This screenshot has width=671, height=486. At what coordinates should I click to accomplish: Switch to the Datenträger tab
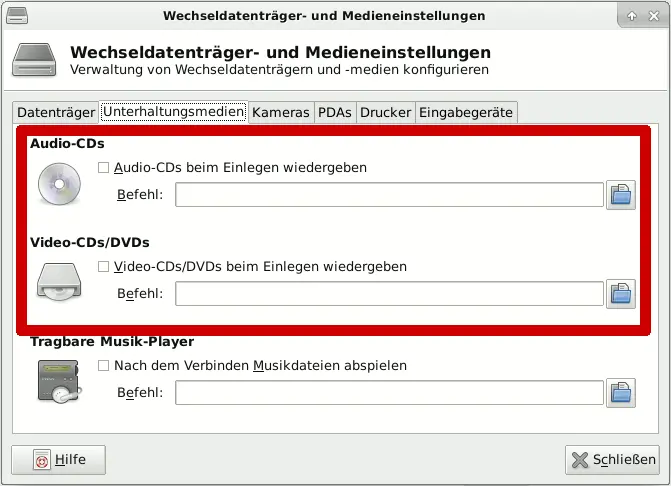click(56, 112)
